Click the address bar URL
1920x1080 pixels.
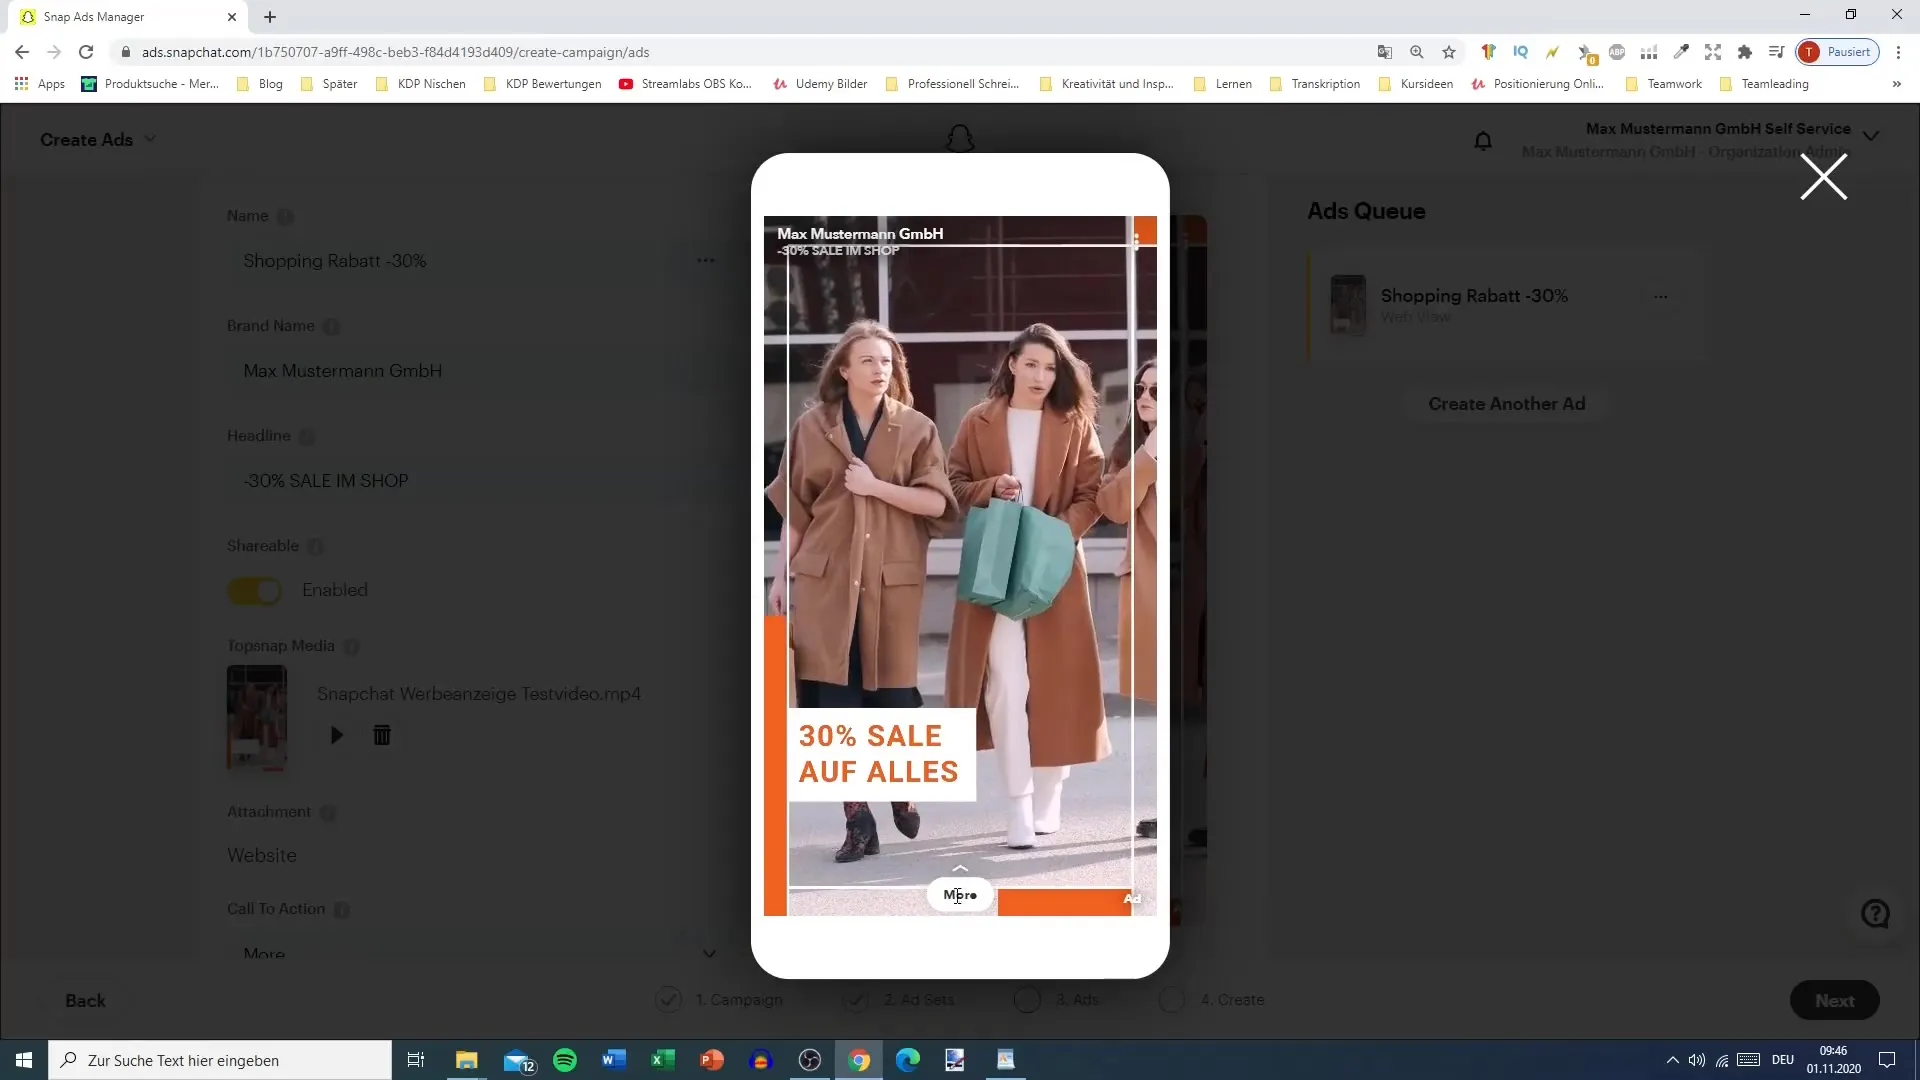(x=395, y=52)
